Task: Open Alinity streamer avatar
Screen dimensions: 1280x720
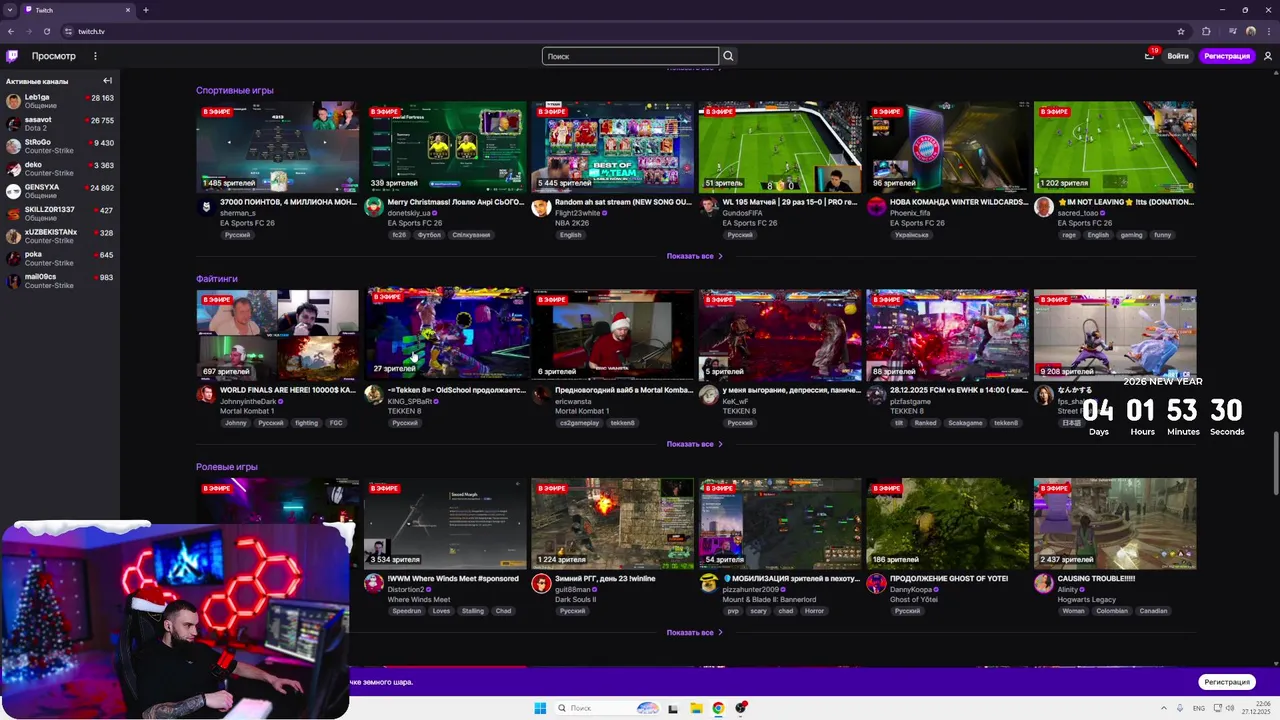Action: coord(1043,583)
